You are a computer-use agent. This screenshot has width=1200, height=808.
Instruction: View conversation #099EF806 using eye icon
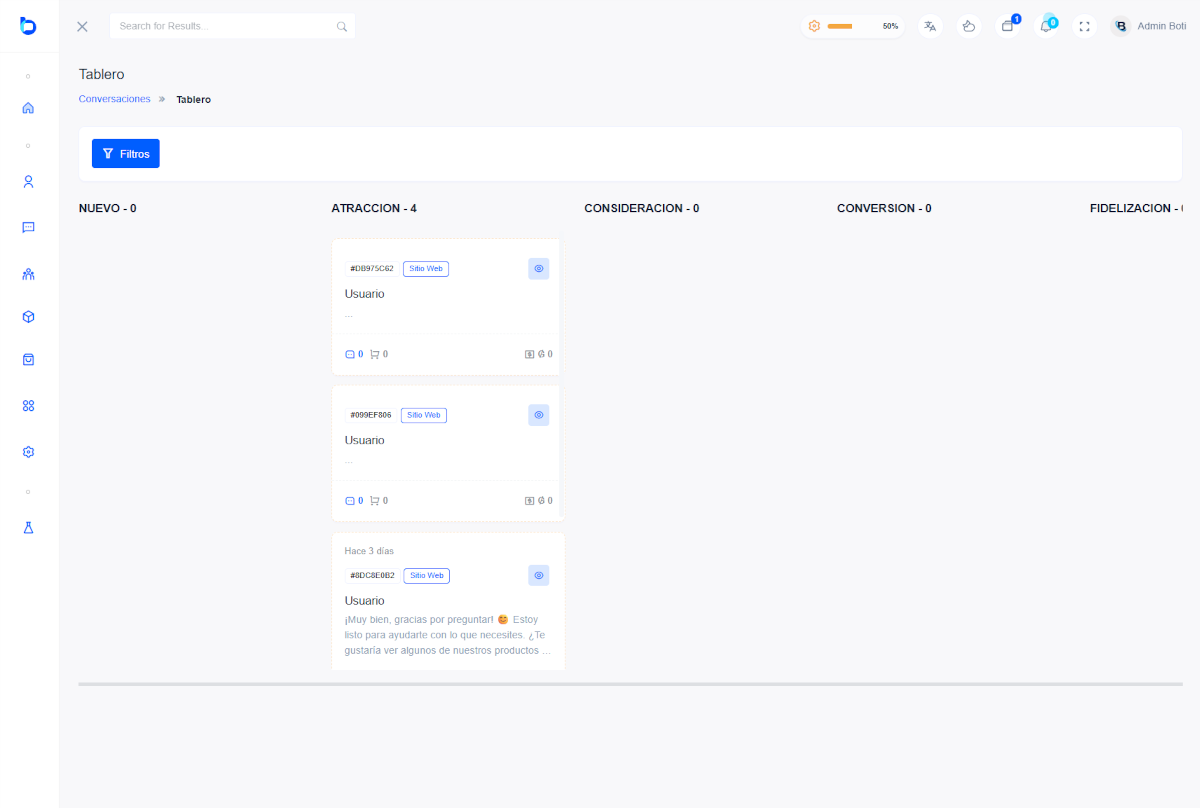[x=538, y=415]
